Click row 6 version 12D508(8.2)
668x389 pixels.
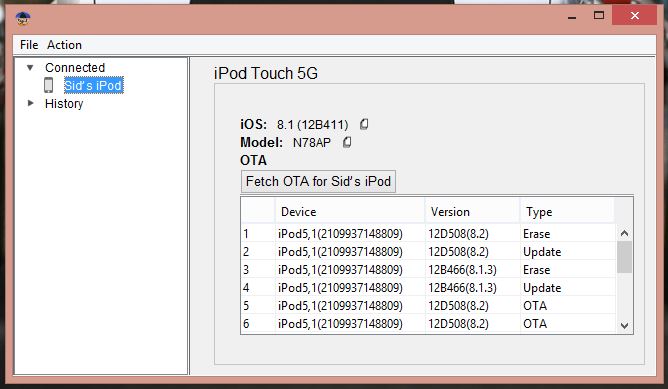point(472,324)
